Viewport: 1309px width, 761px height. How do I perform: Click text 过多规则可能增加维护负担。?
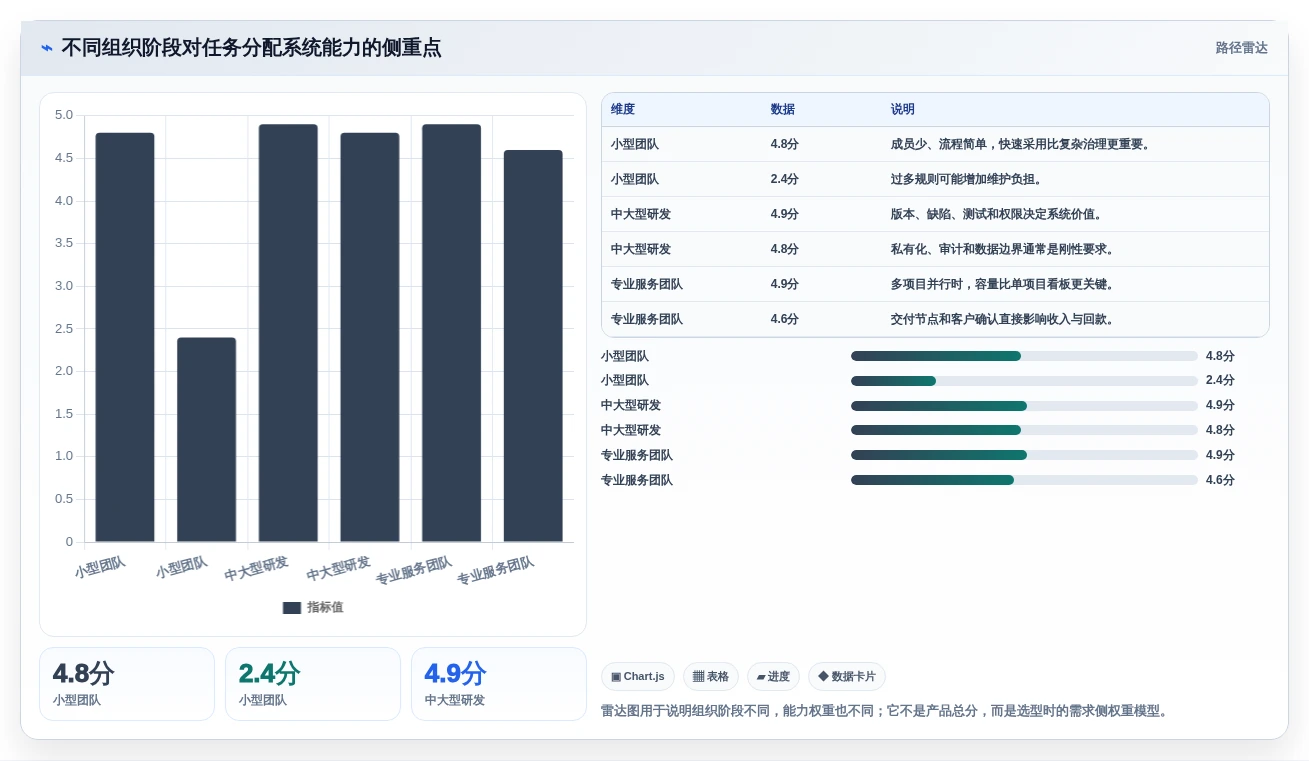(969, 179)
